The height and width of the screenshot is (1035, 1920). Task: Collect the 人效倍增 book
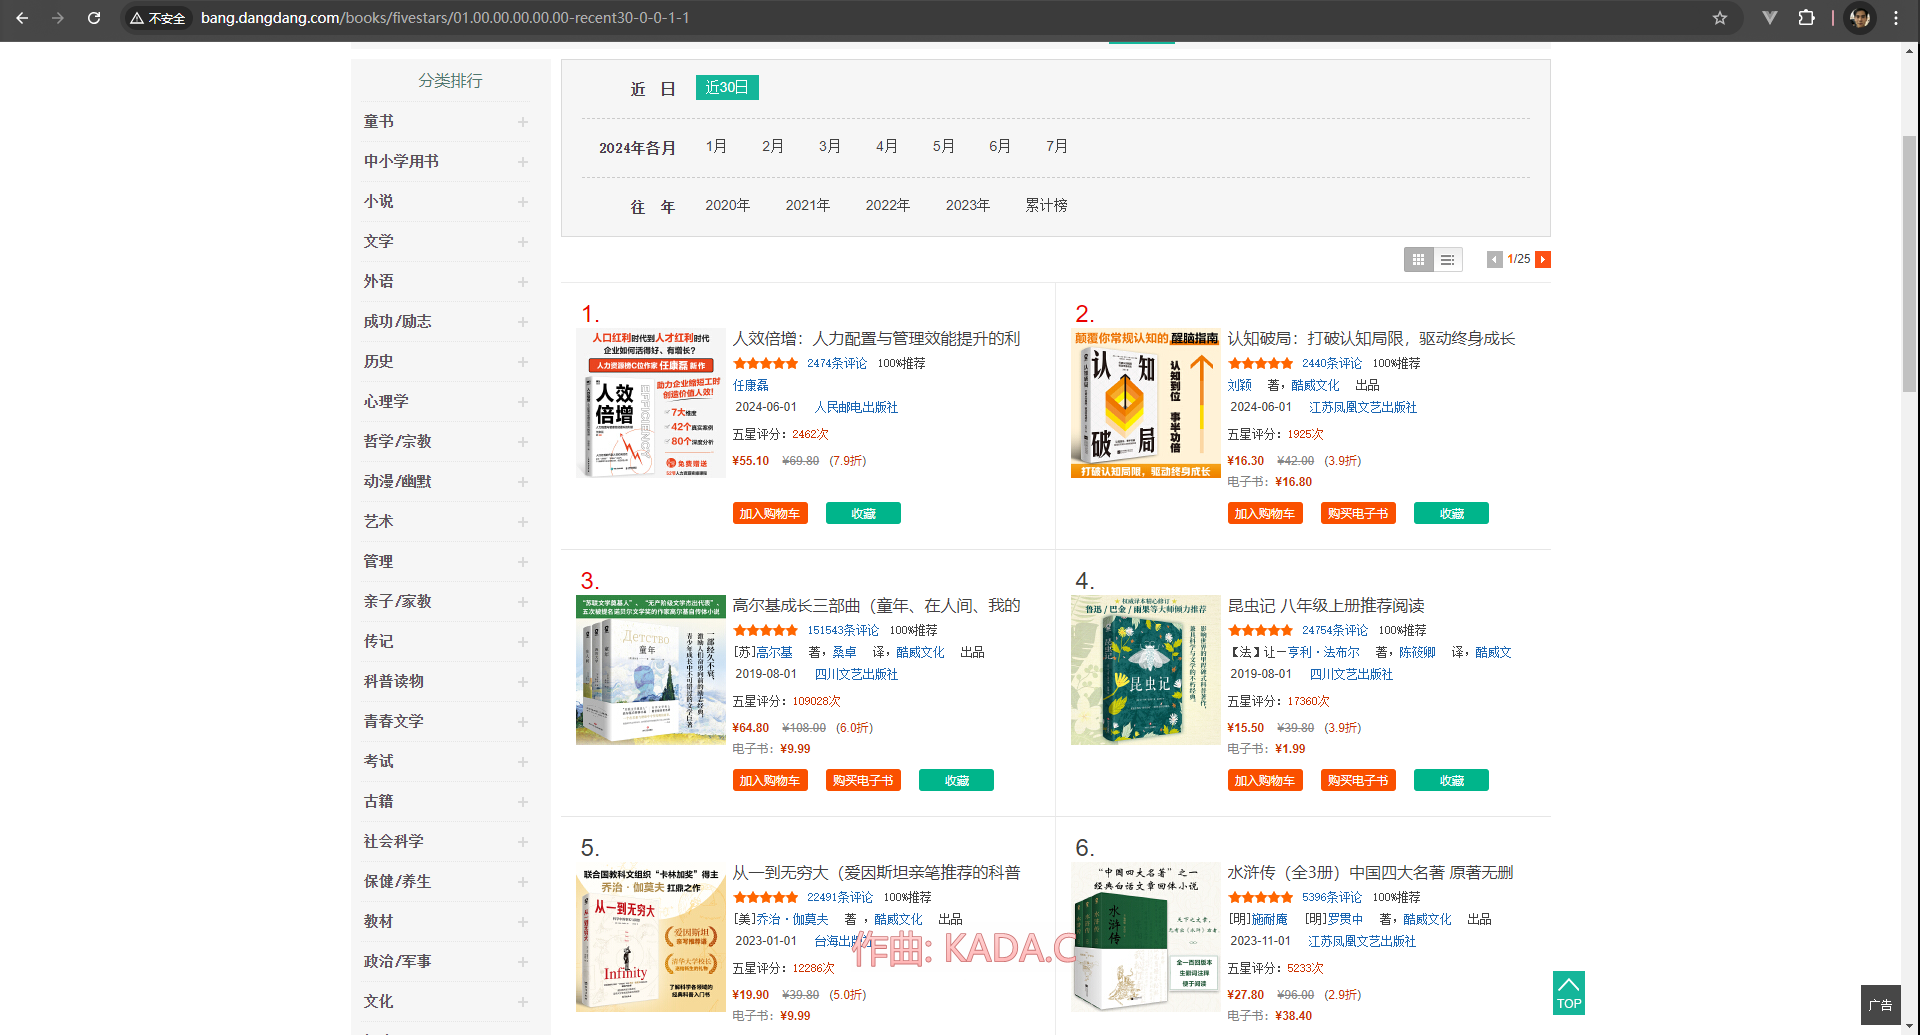tap(863, 513)
